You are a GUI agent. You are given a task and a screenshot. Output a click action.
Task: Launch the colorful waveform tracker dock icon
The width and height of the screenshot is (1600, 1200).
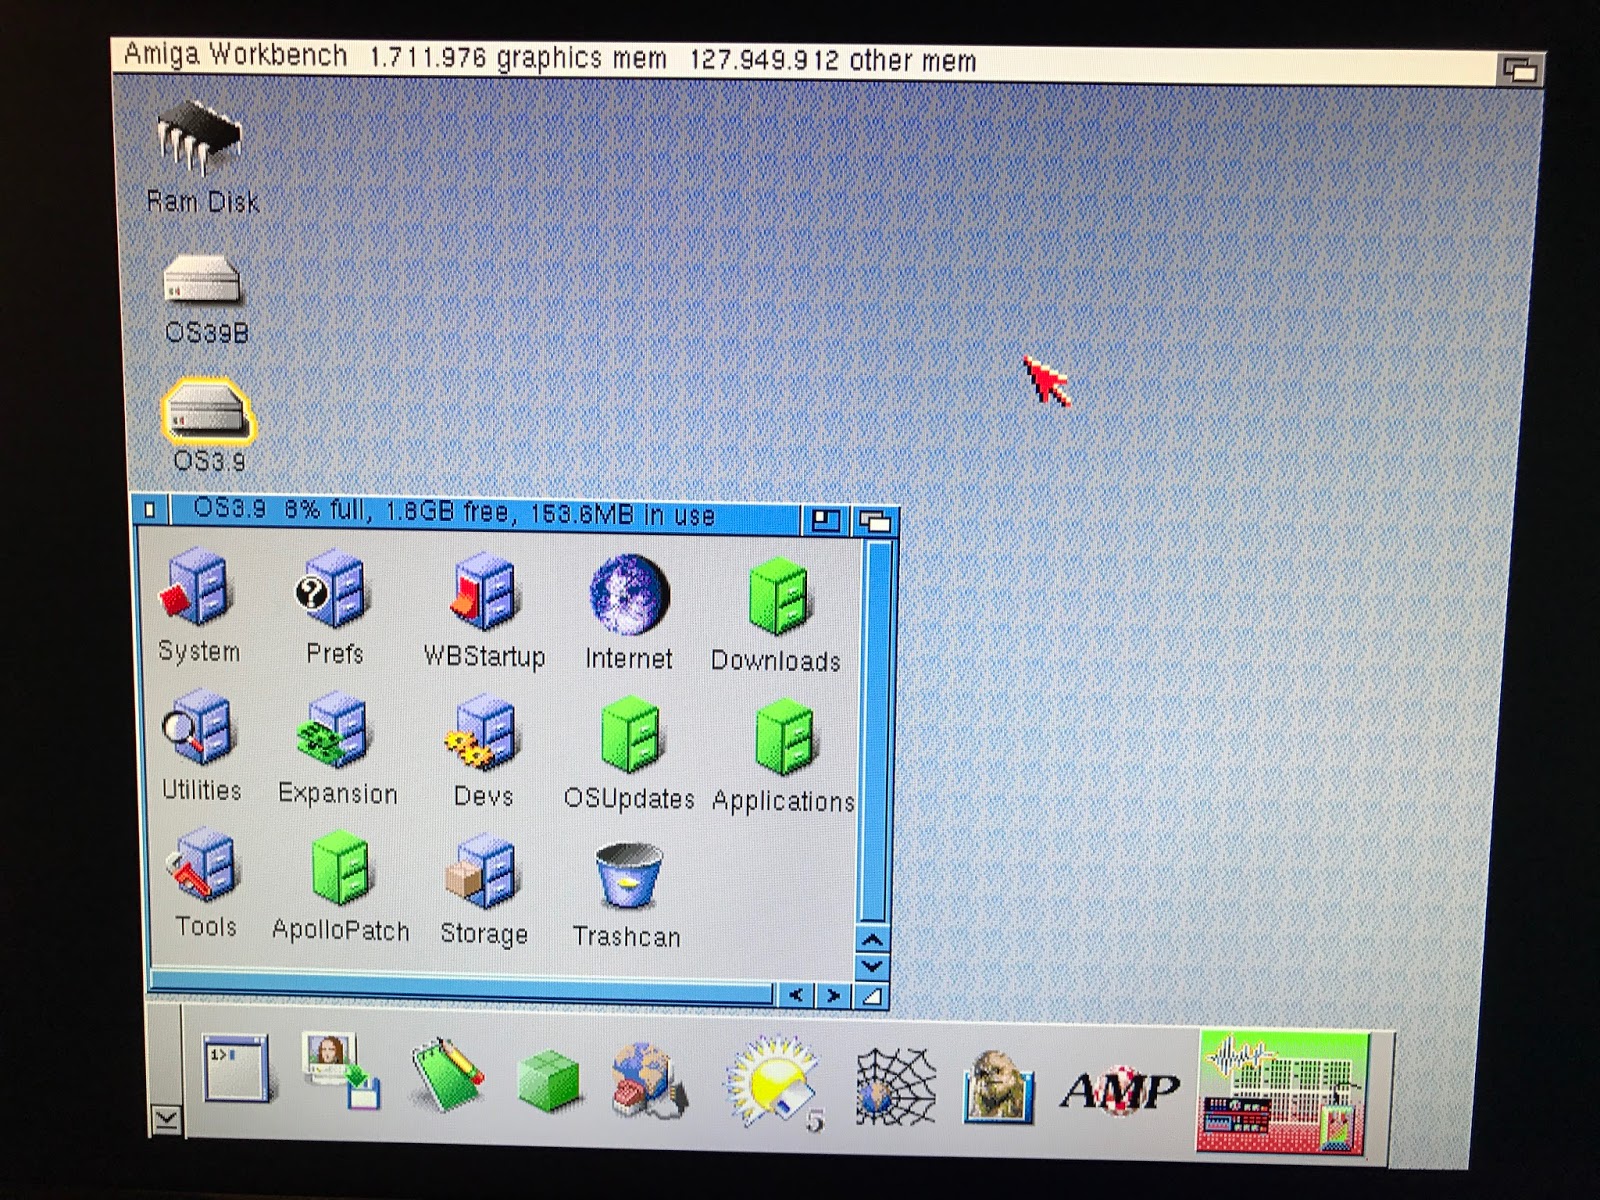pos(1282,1094)
